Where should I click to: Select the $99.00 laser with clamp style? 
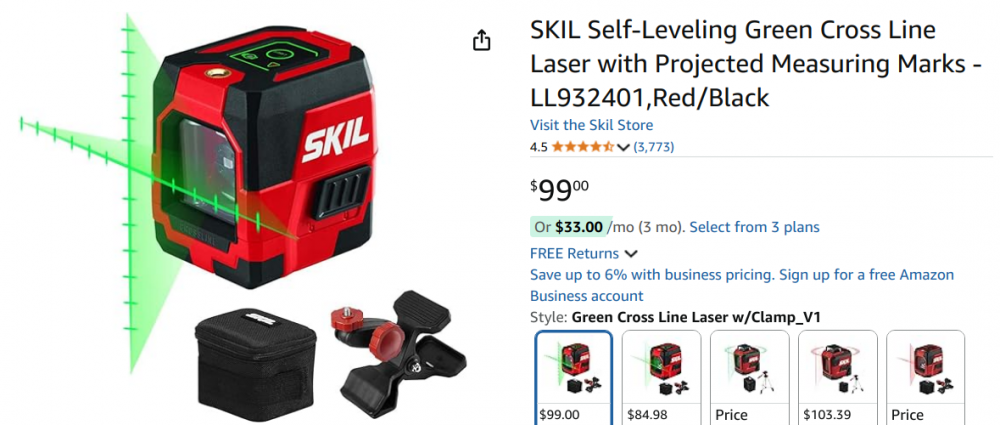point(573,377)
